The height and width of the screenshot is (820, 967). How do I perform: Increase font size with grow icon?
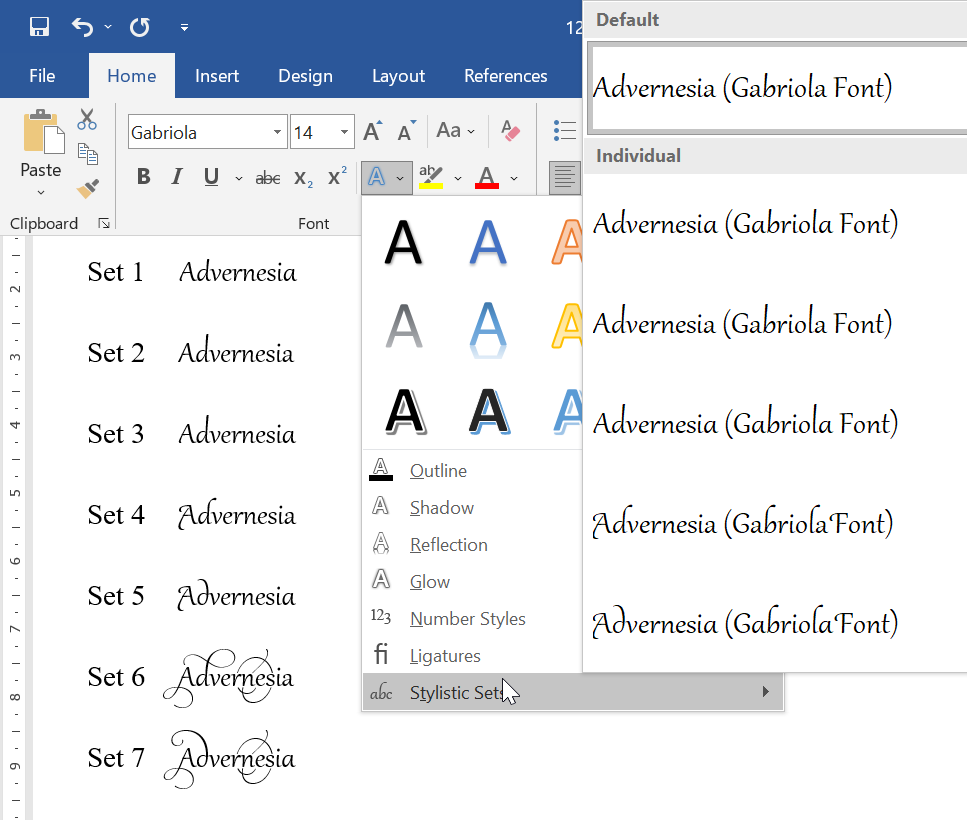pyautogui.click(x=372, y=131)
